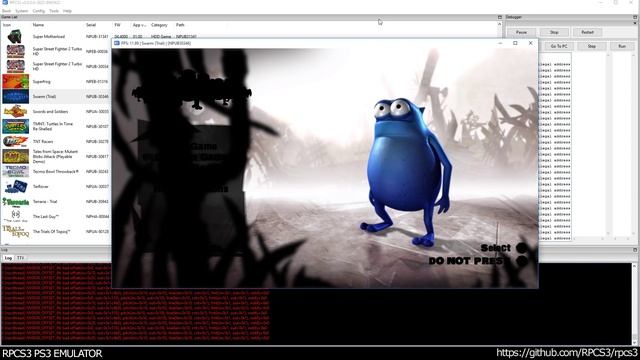Select the TNT Racers game icon
The height and width of the screenshot is (360, 640).
[15, 141]
